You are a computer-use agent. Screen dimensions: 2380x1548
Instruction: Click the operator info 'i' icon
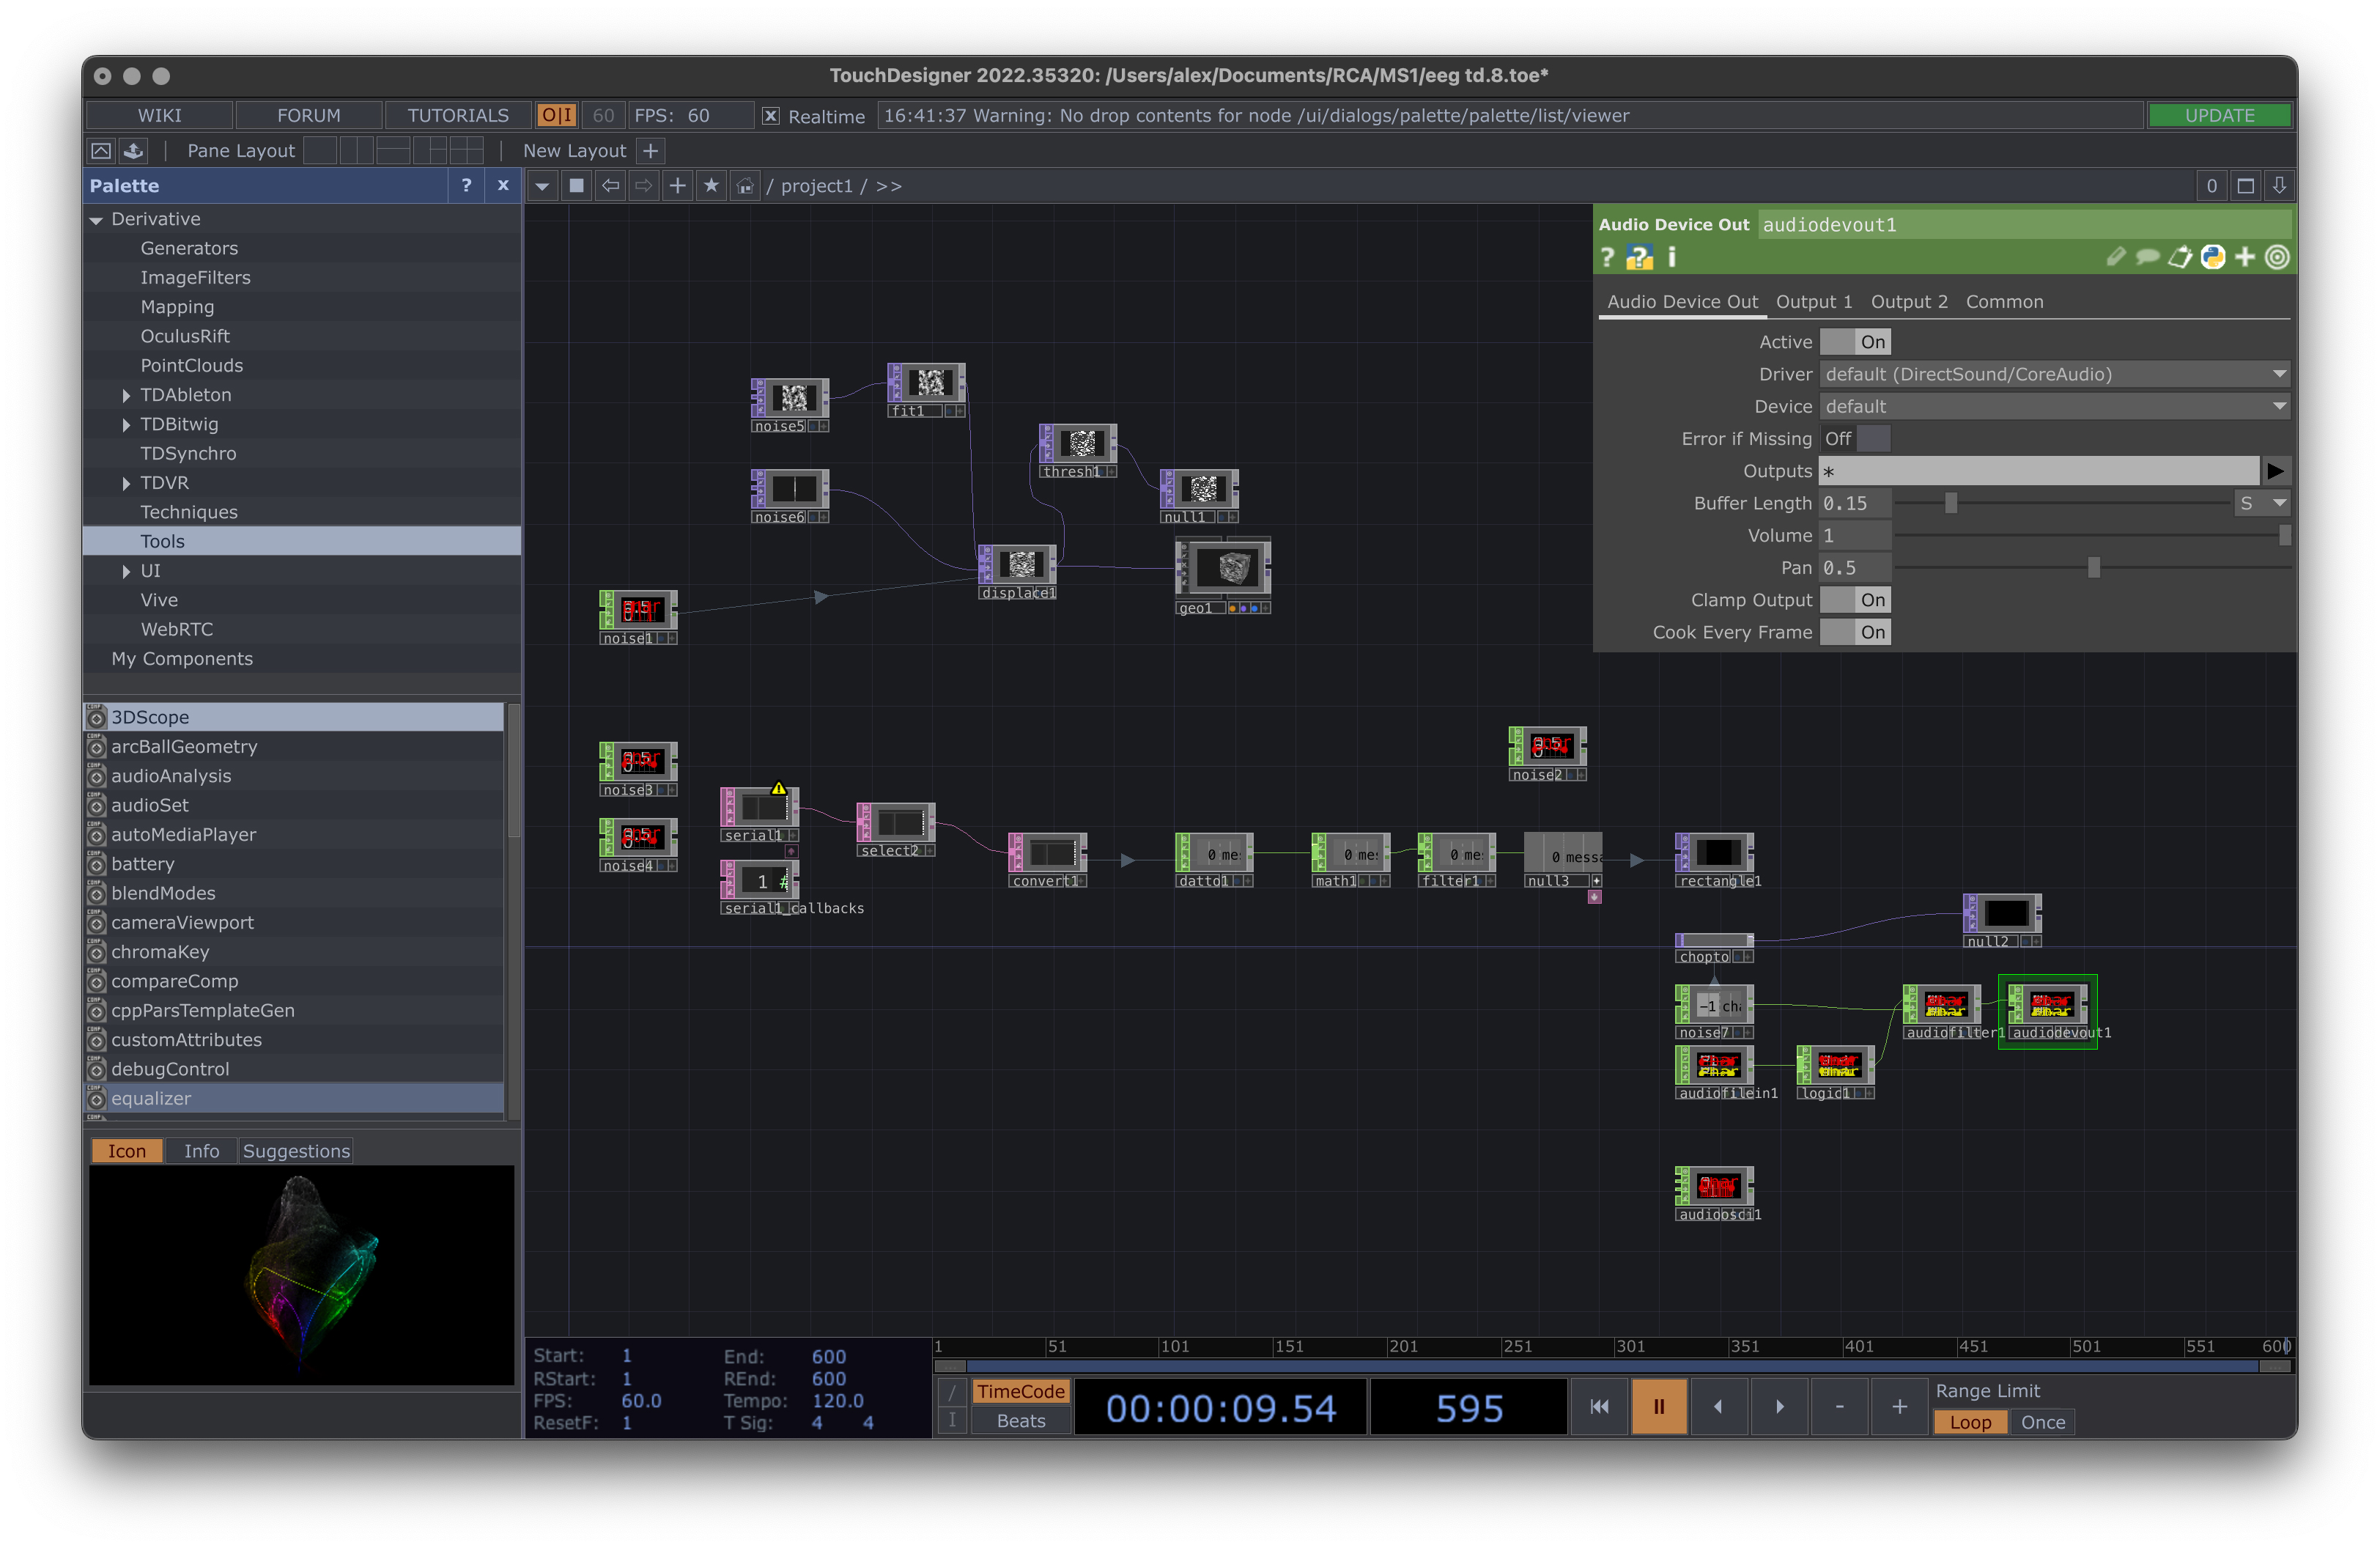(1671, 258)
